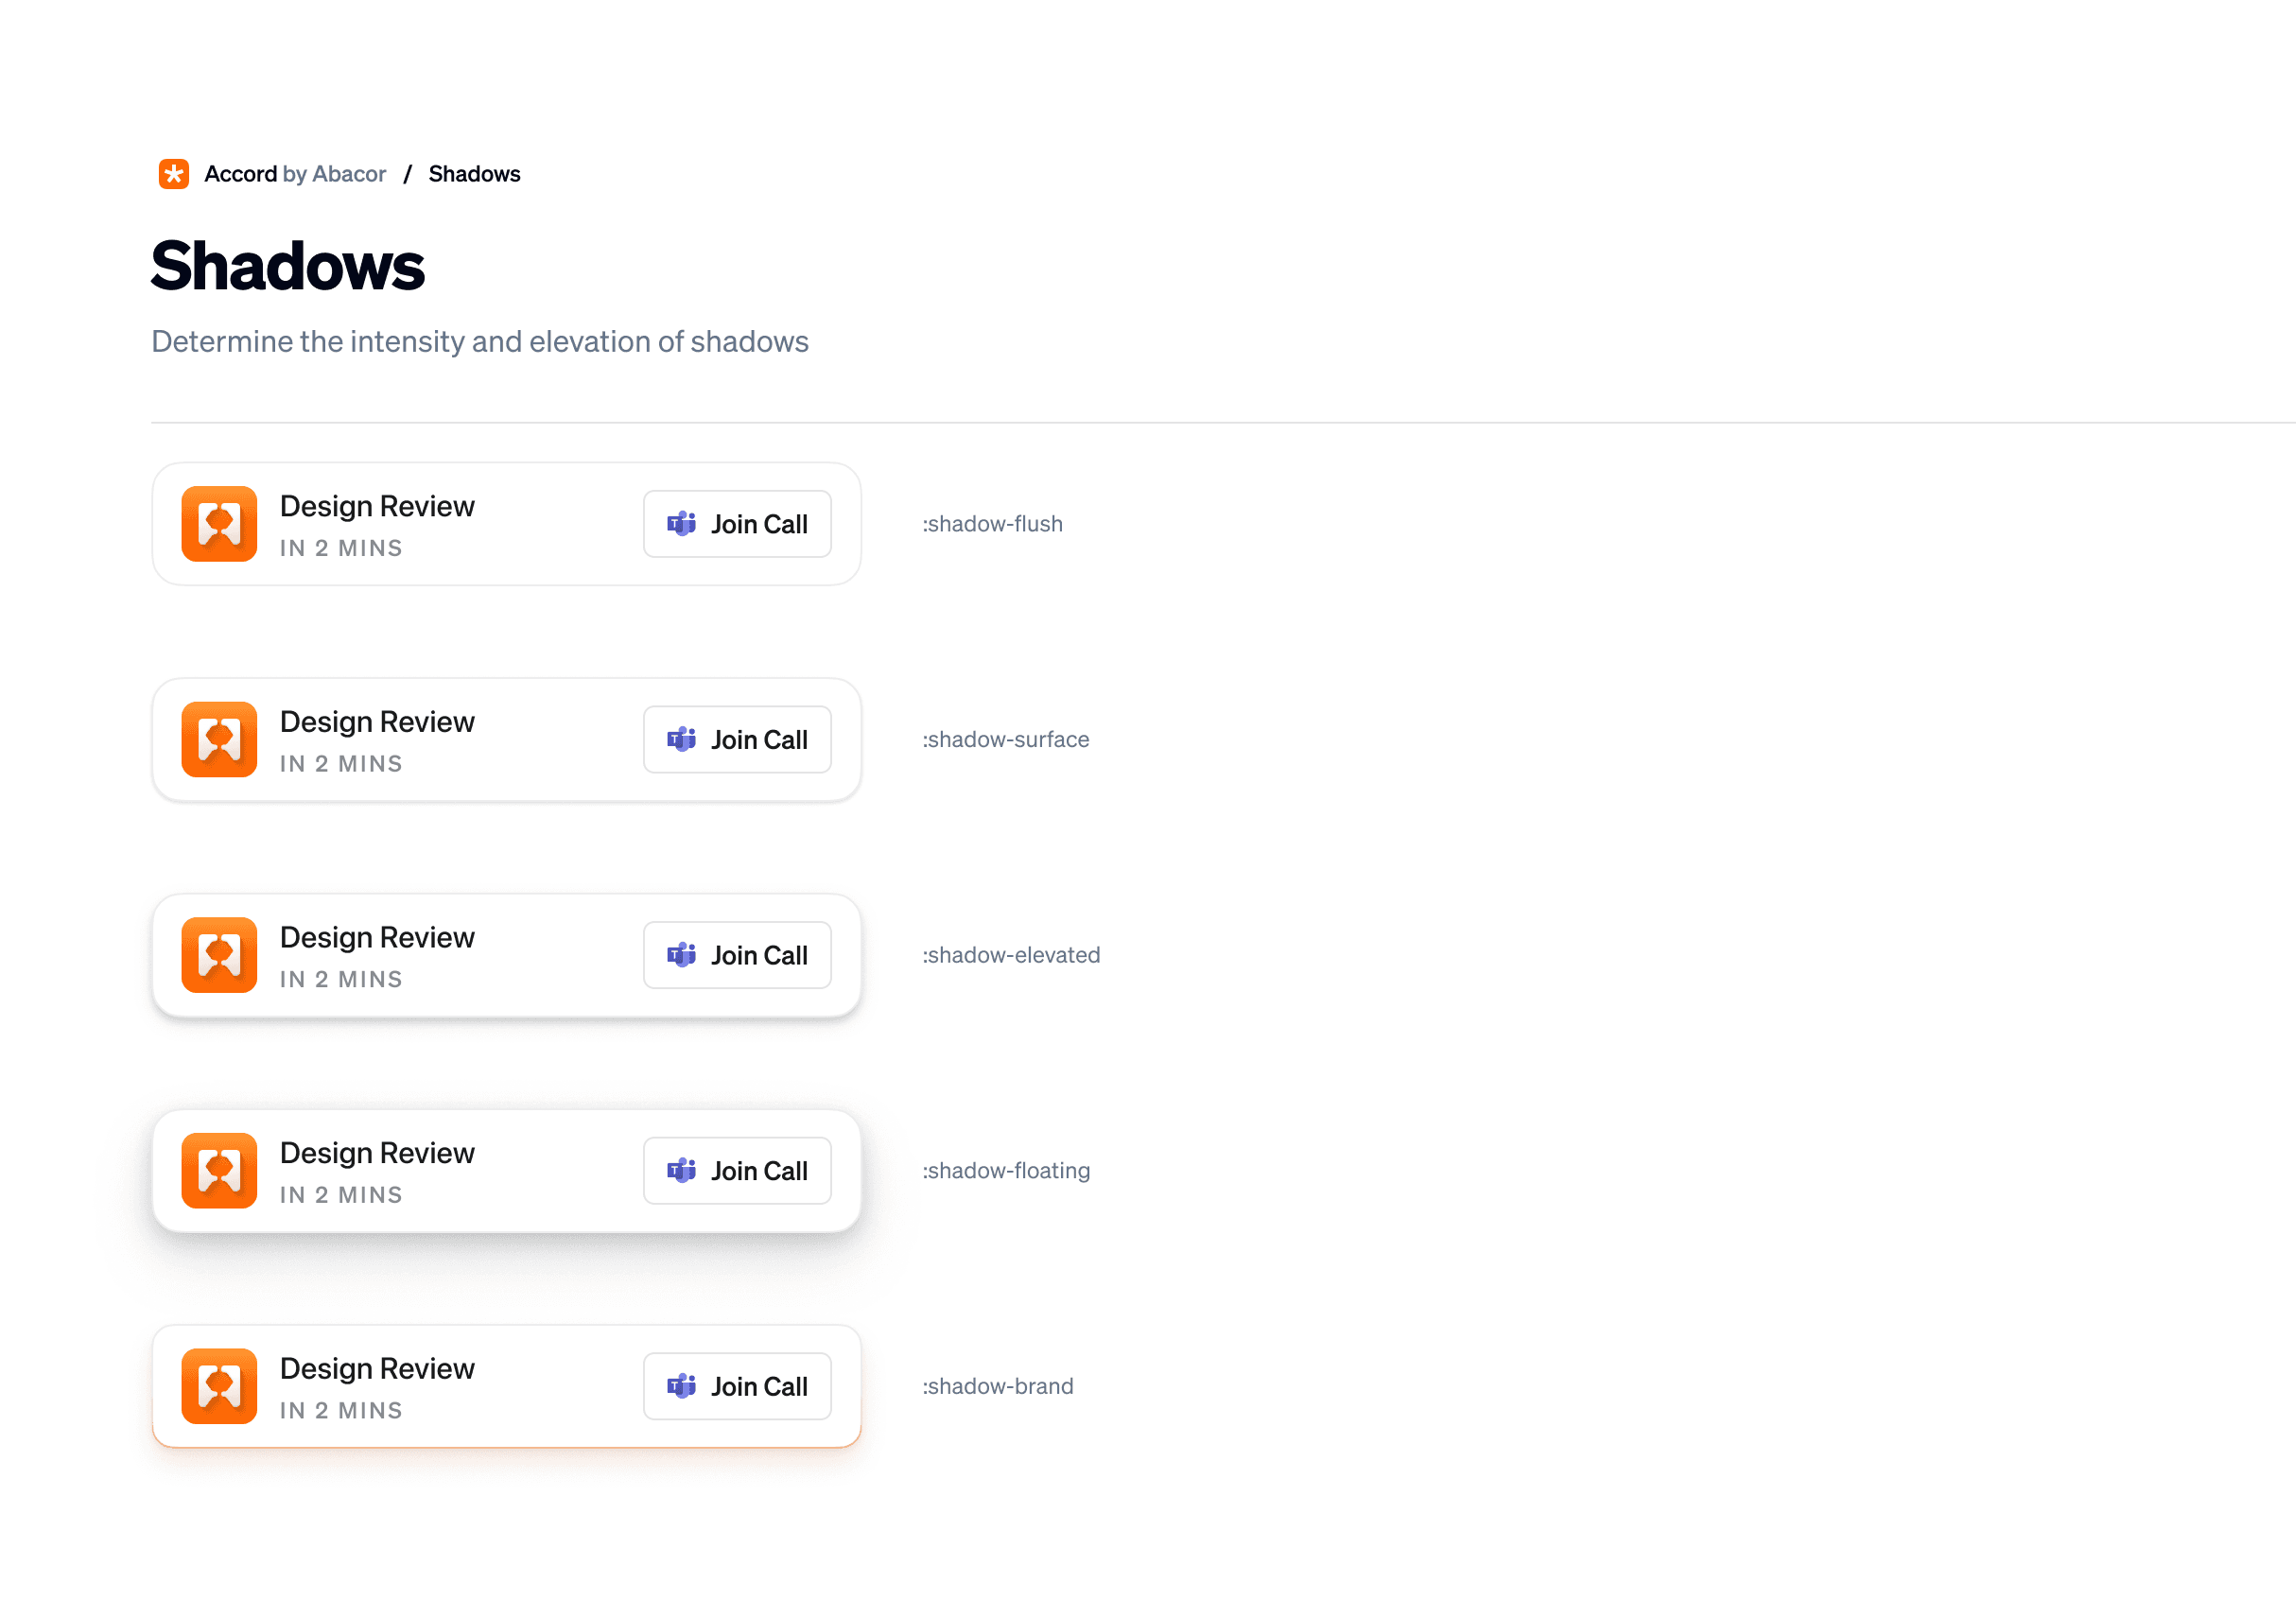
Task: Select the Shadows breadcrumb item
Action: pos(474,174)
